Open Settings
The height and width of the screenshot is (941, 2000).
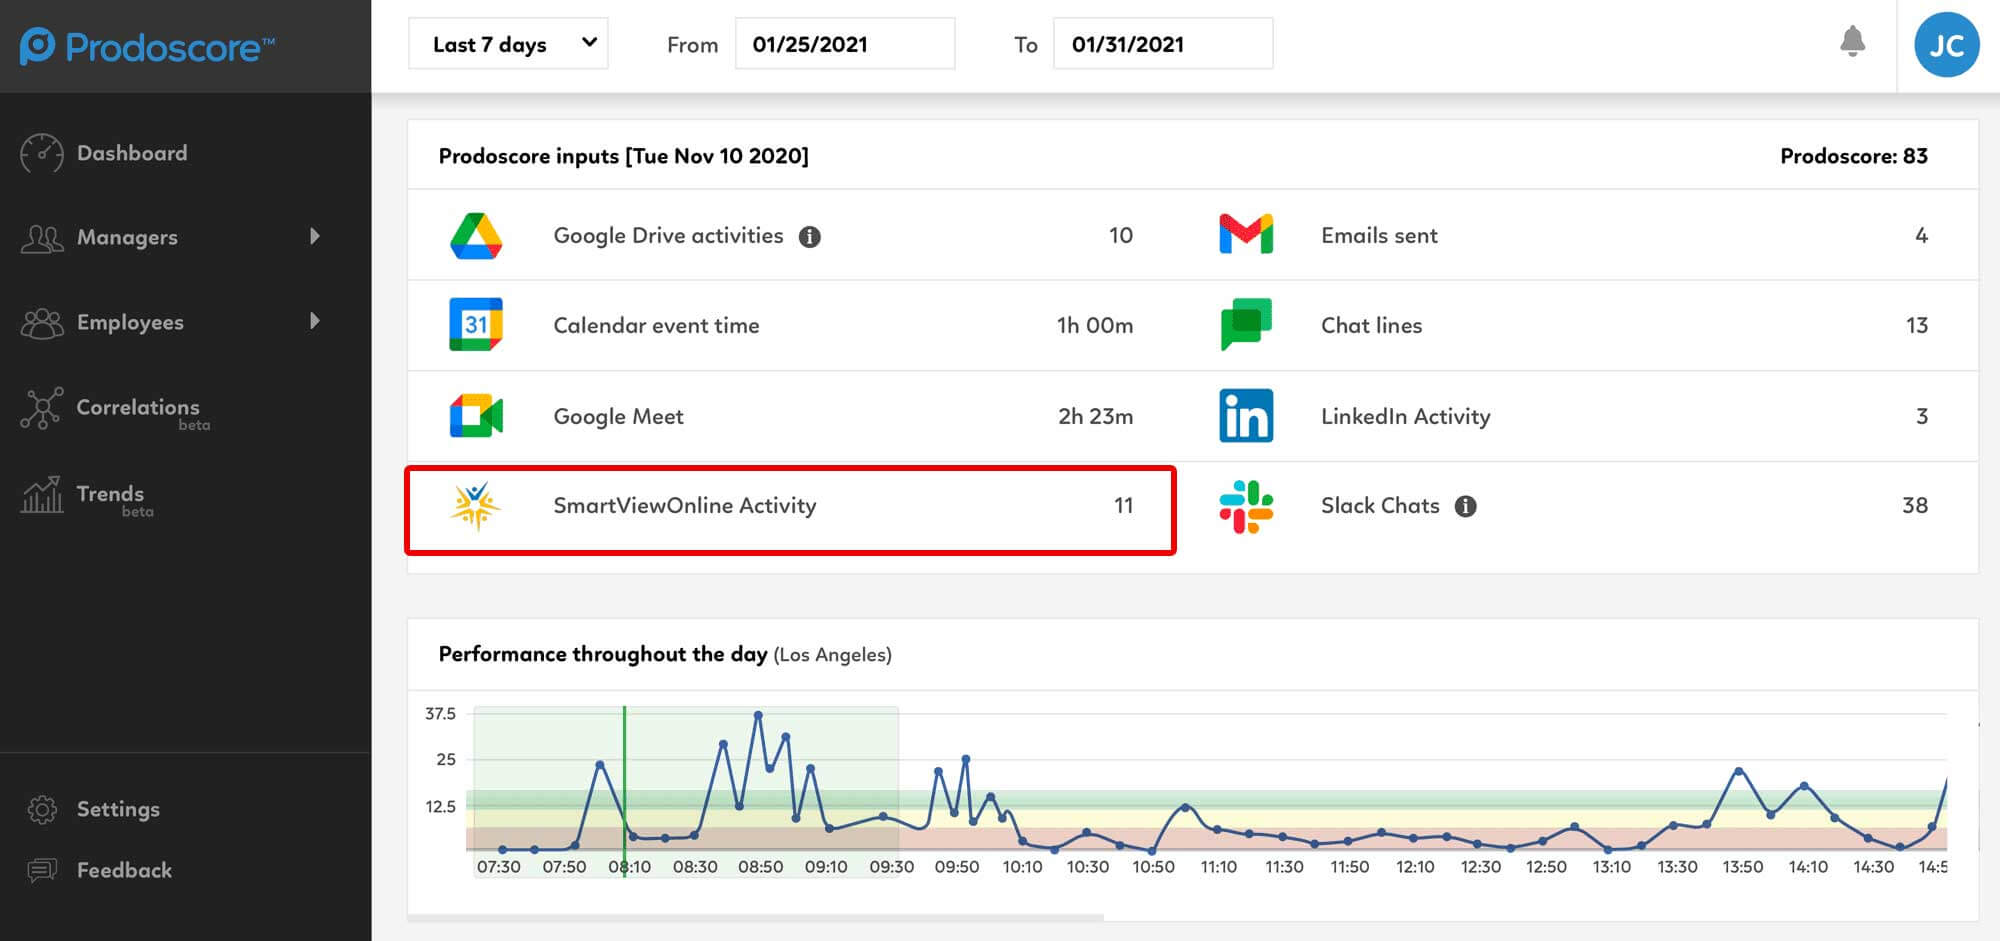click(x=118, y=809)
